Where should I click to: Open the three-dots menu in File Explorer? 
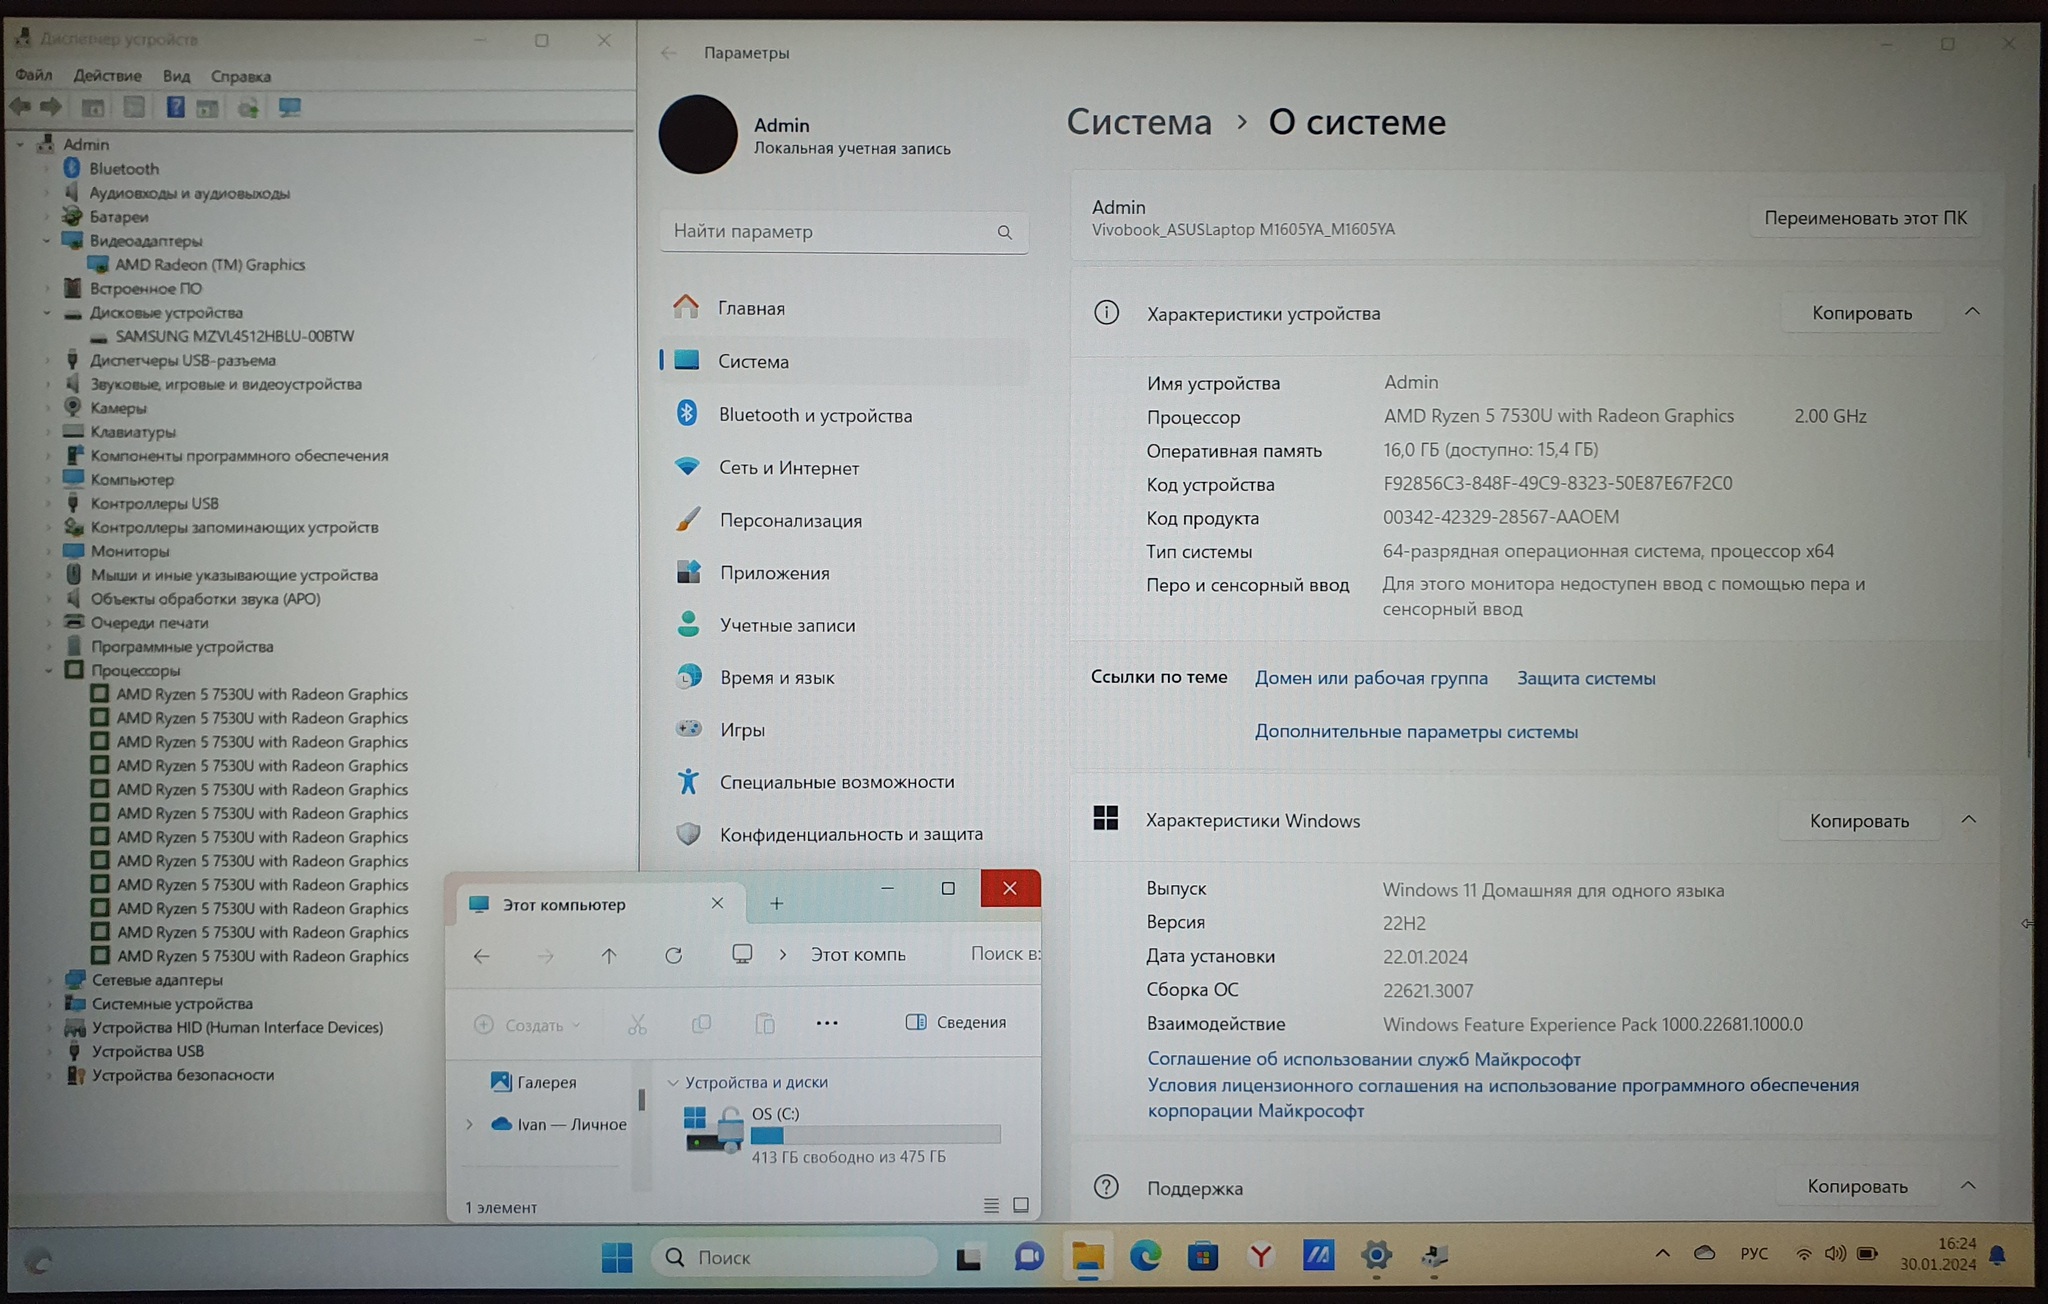(827, 1023)
